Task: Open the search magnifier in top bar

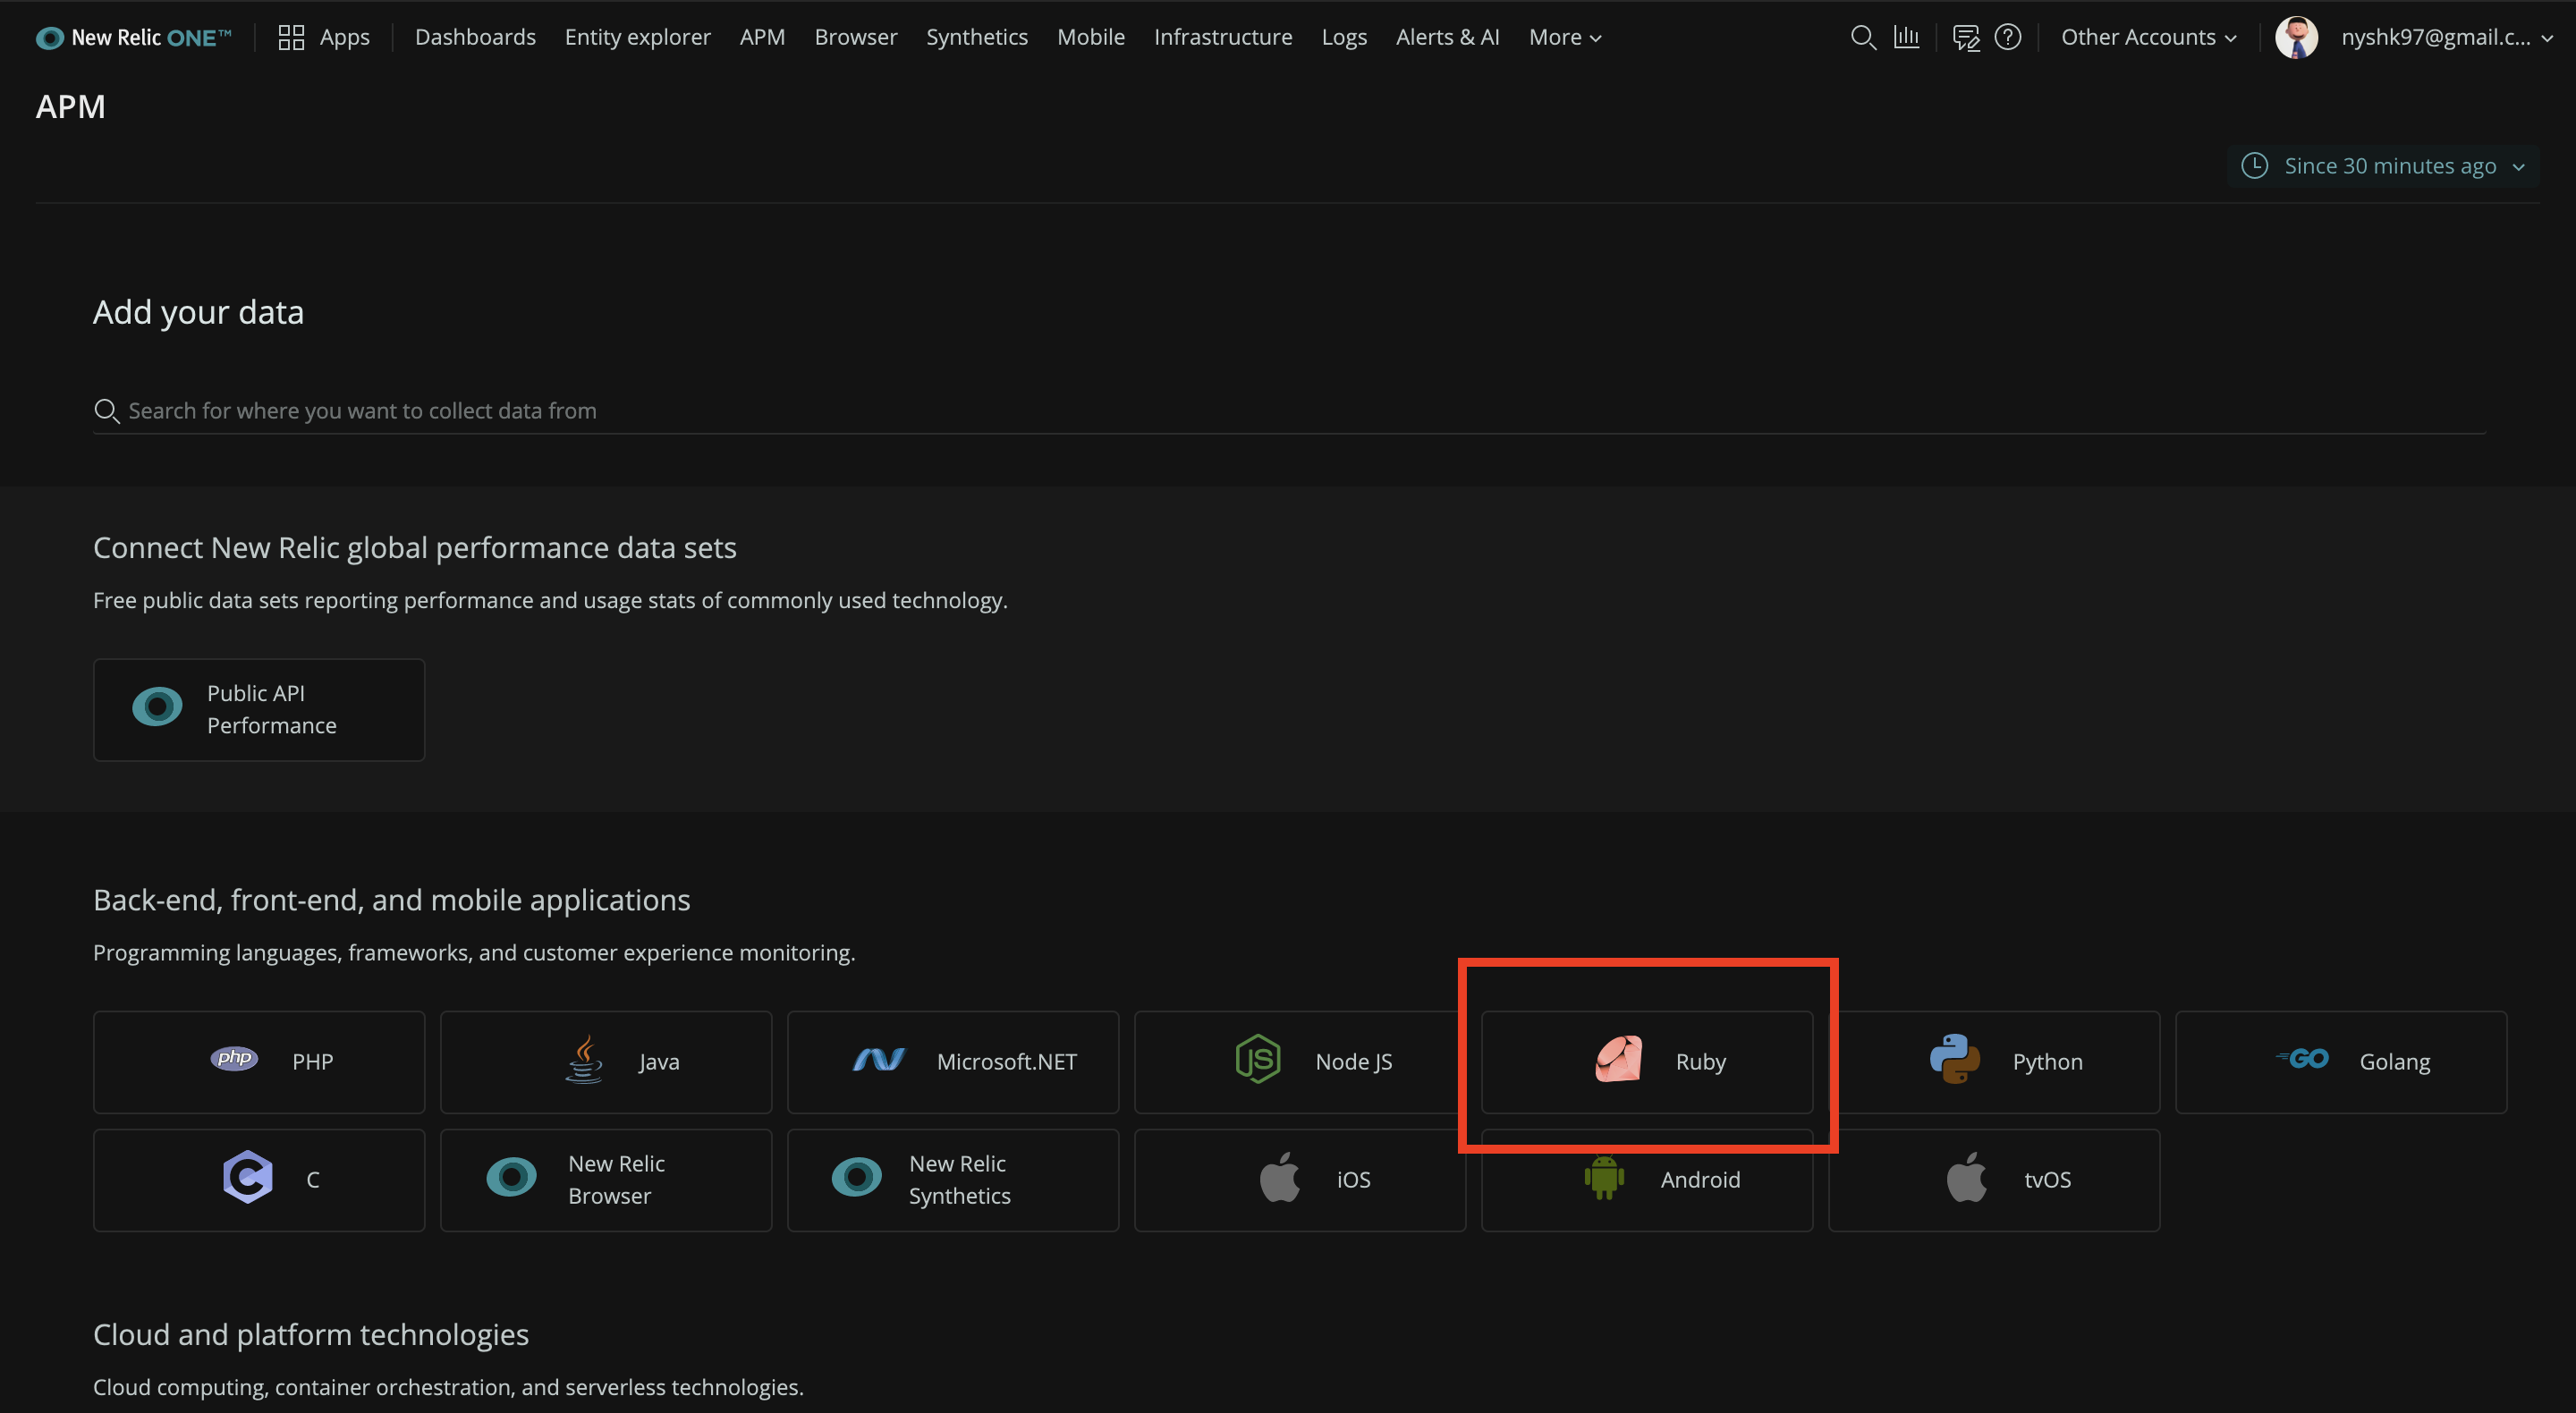Action: [x=1863, y=38]
